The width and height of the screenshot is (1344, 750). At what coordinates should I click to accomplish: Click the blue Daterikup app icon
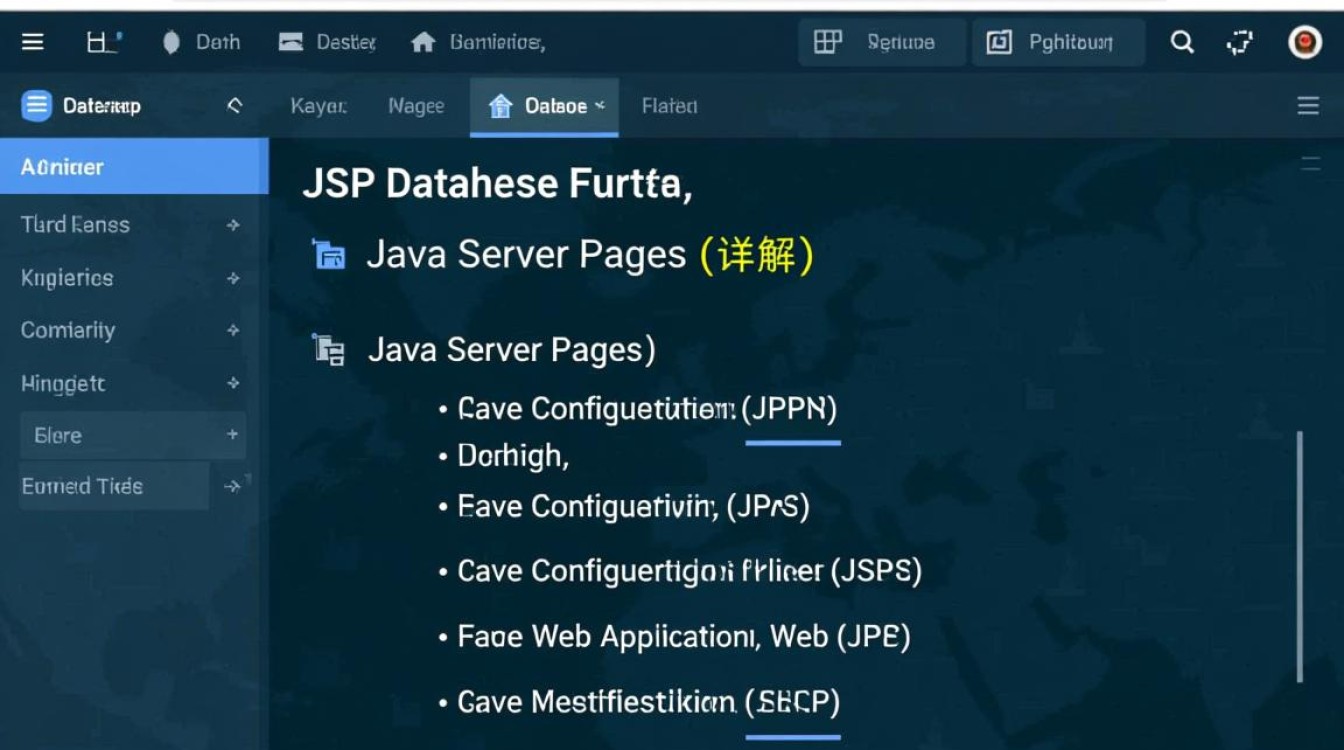(36, 105)
